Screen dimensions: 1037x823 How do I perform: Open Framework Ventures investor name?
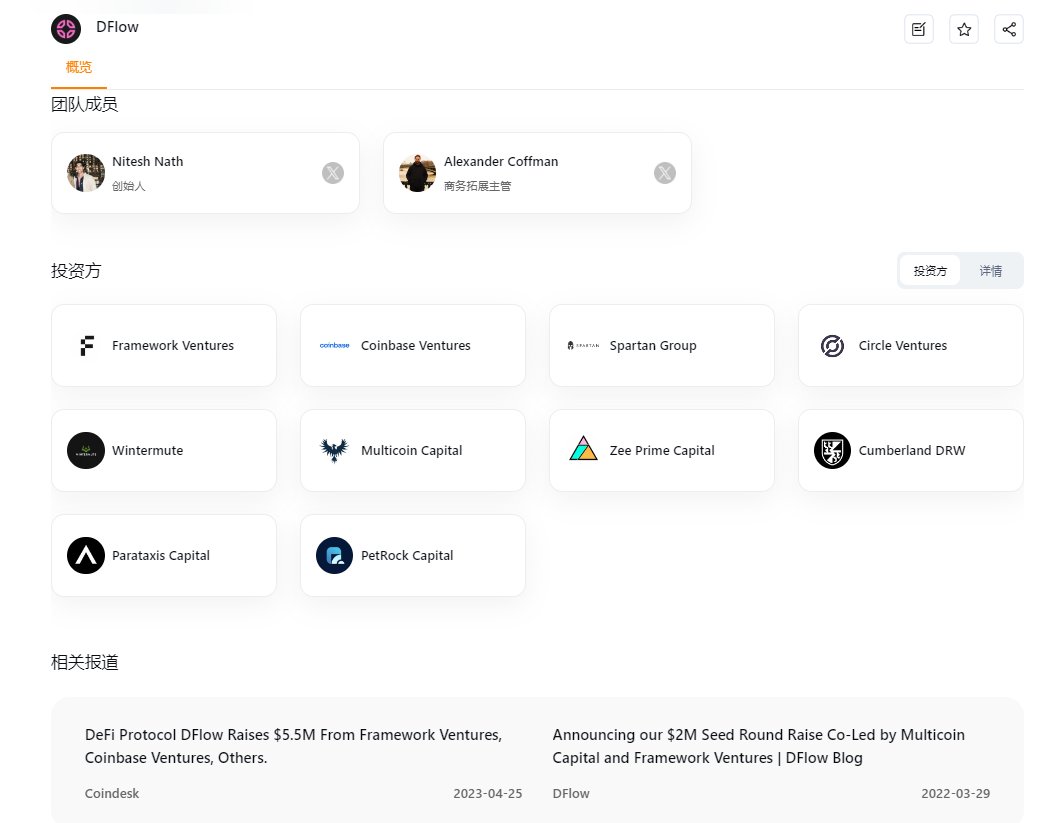173,345
